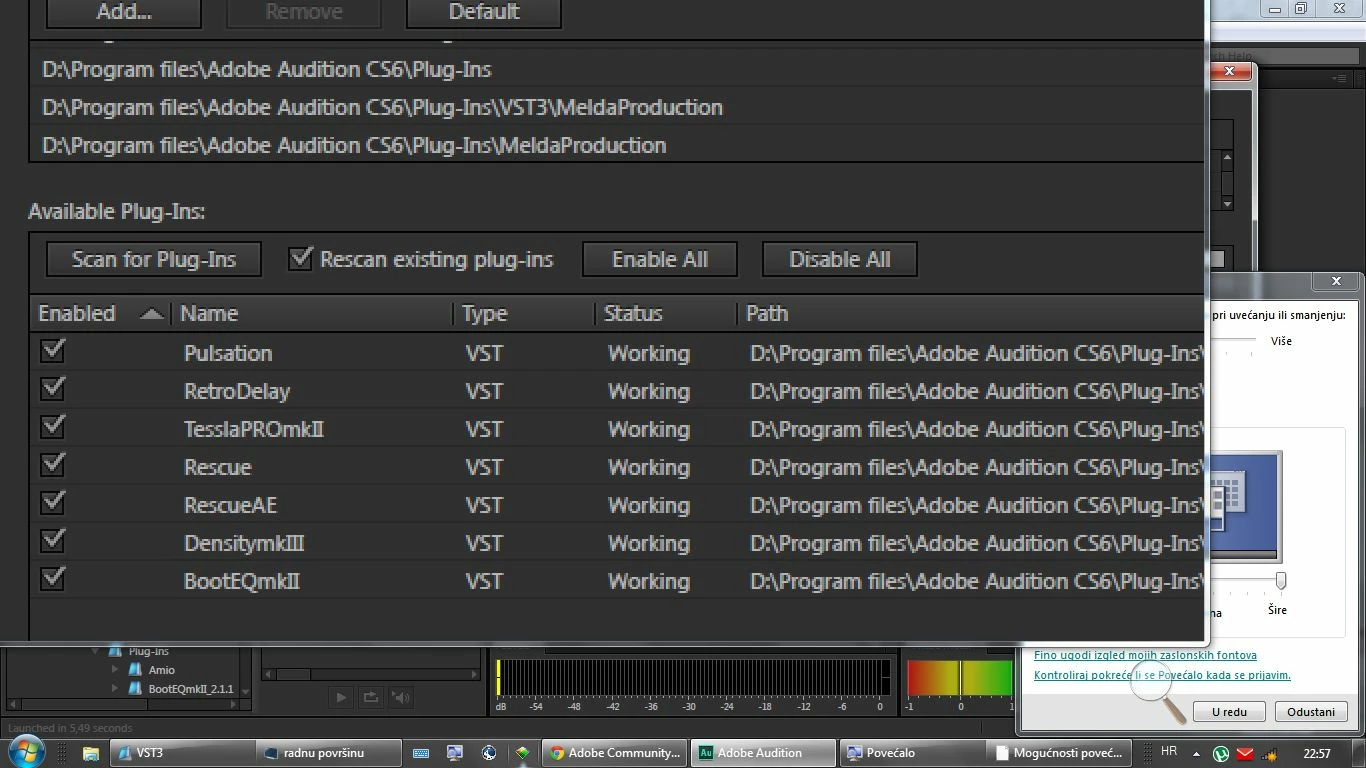Click the network signal tray icon
The height and width of the screenshot is (768, 1366).
click(x=1270, y=754)
